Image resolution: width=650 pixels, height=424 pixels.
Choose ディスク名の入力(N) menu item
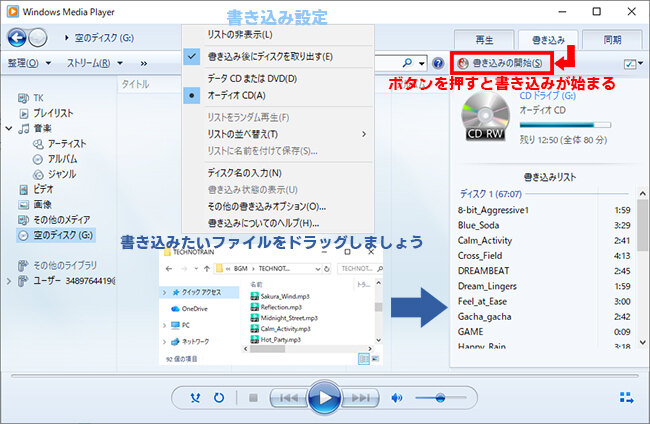[278, 173]
